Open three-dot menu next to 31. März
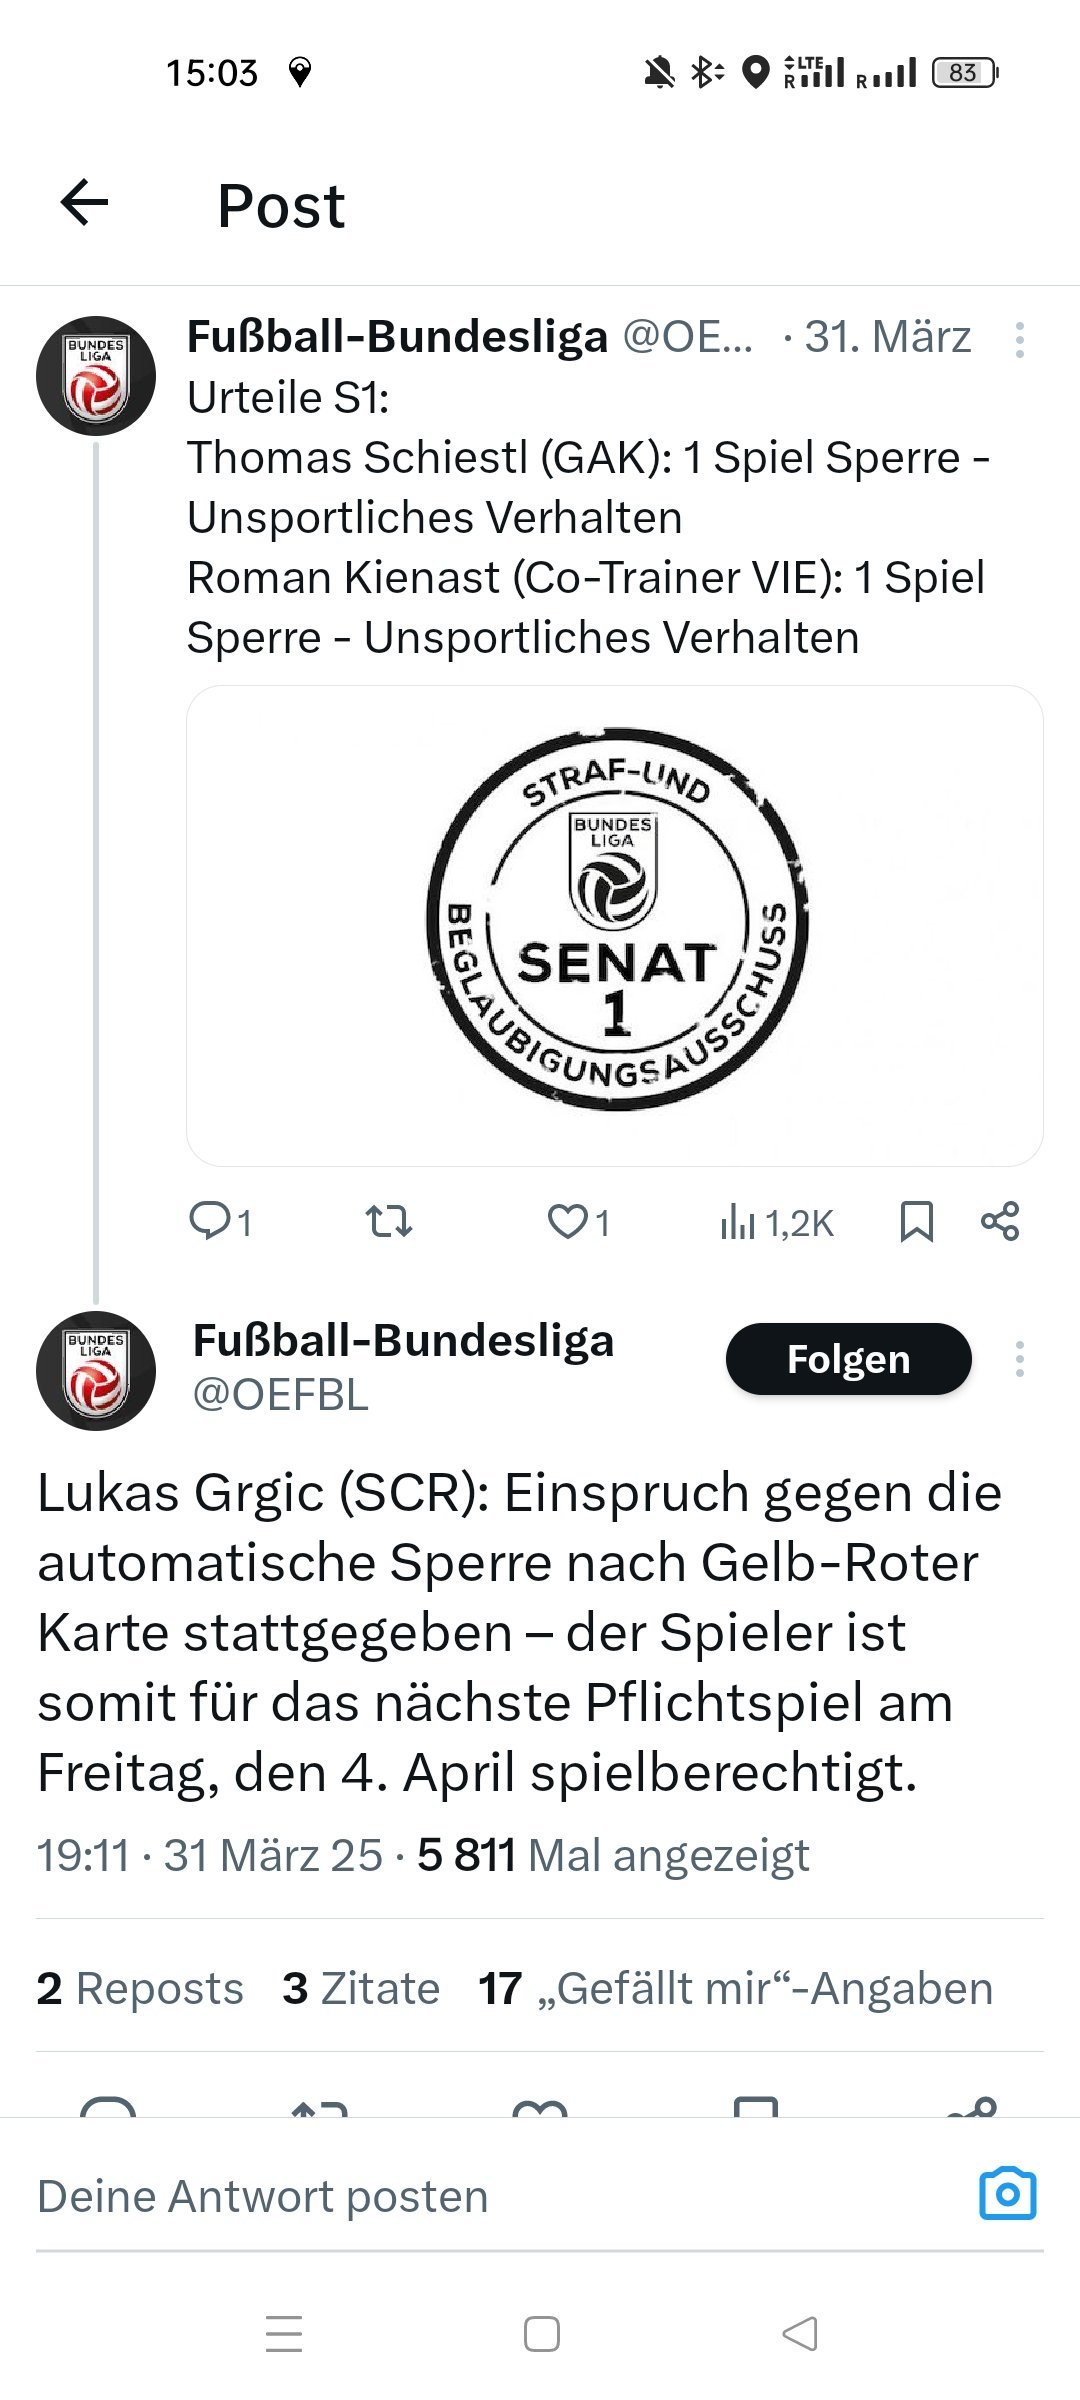The height and width of the screenshot is (2400, 1080). pos(1019,340)
